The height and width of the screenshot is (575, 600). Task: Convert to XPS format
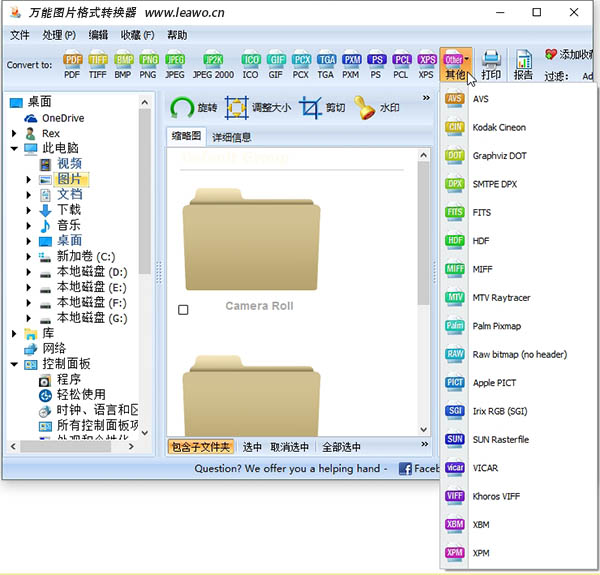tap(426, 64)
